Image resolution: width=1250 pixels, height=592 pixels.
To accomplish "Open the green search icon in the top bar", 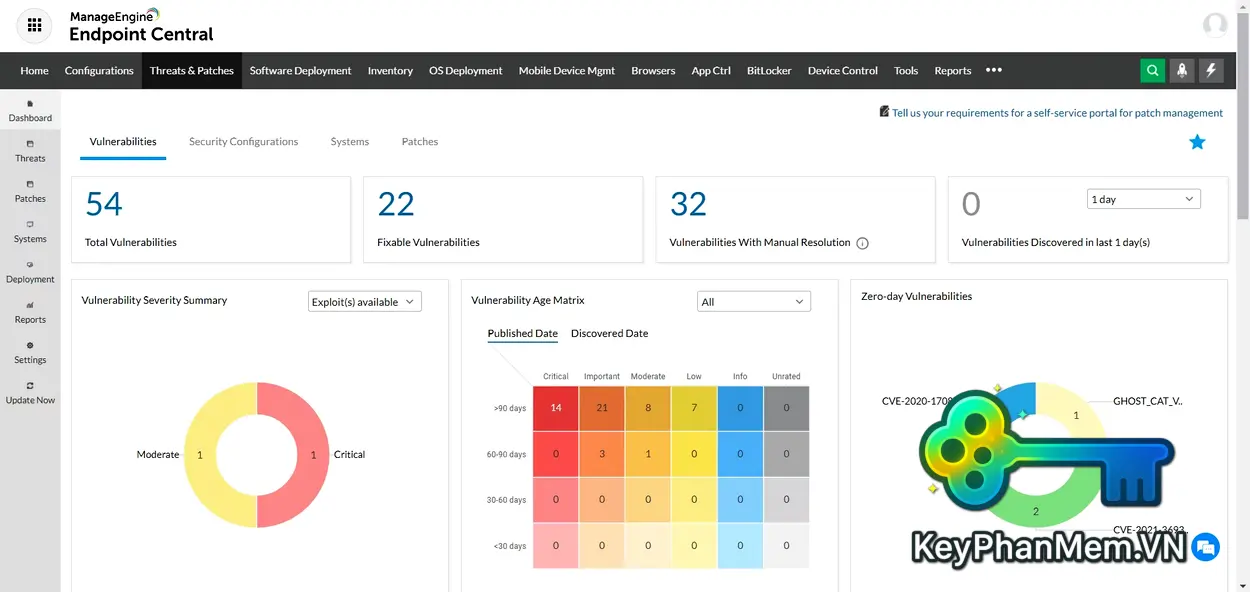I will pos(1152,70).
